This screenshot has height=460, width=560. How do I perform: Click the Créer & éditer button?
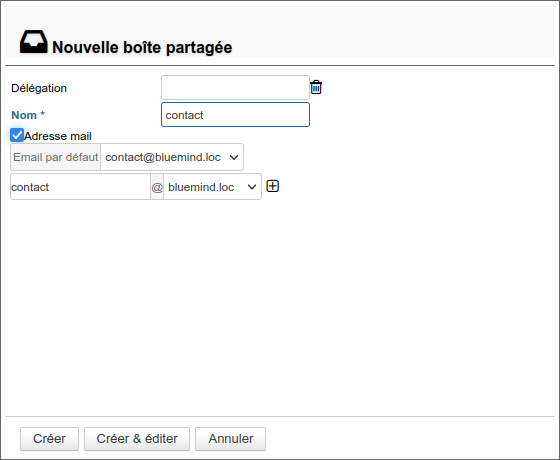click(x=137, y=439)
